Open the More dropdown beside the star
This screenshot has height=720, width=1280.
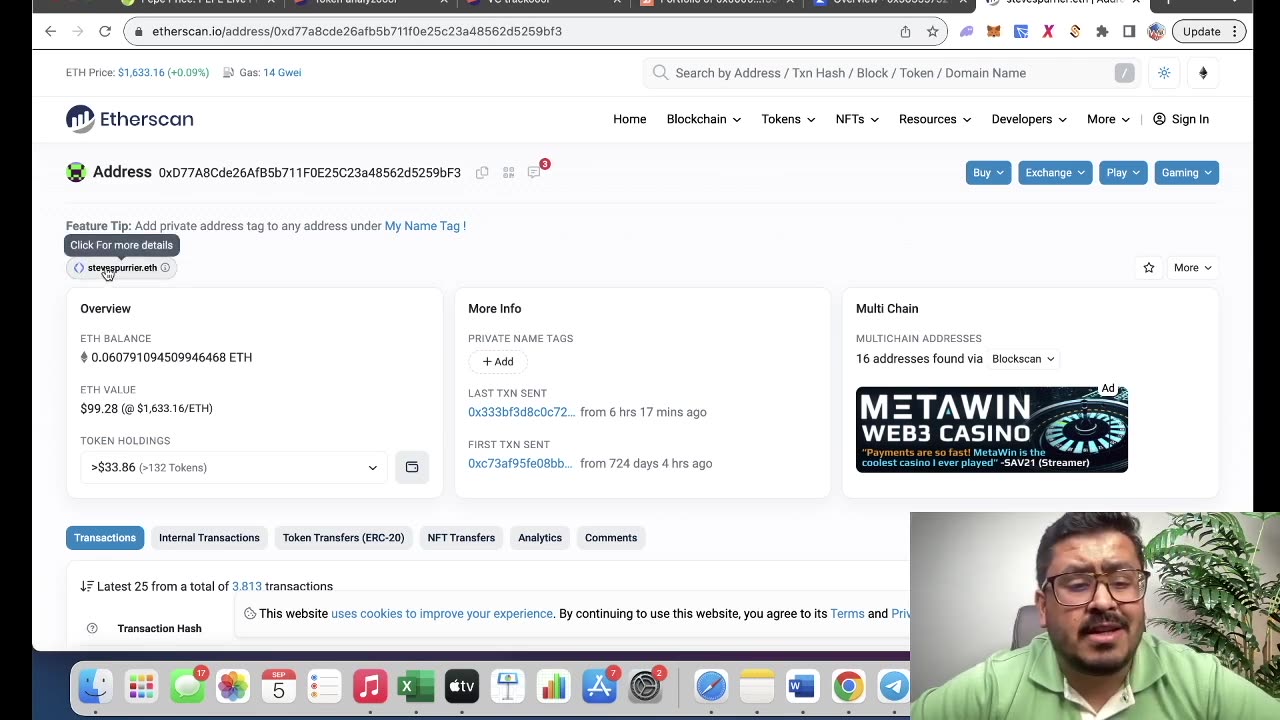1192,268
